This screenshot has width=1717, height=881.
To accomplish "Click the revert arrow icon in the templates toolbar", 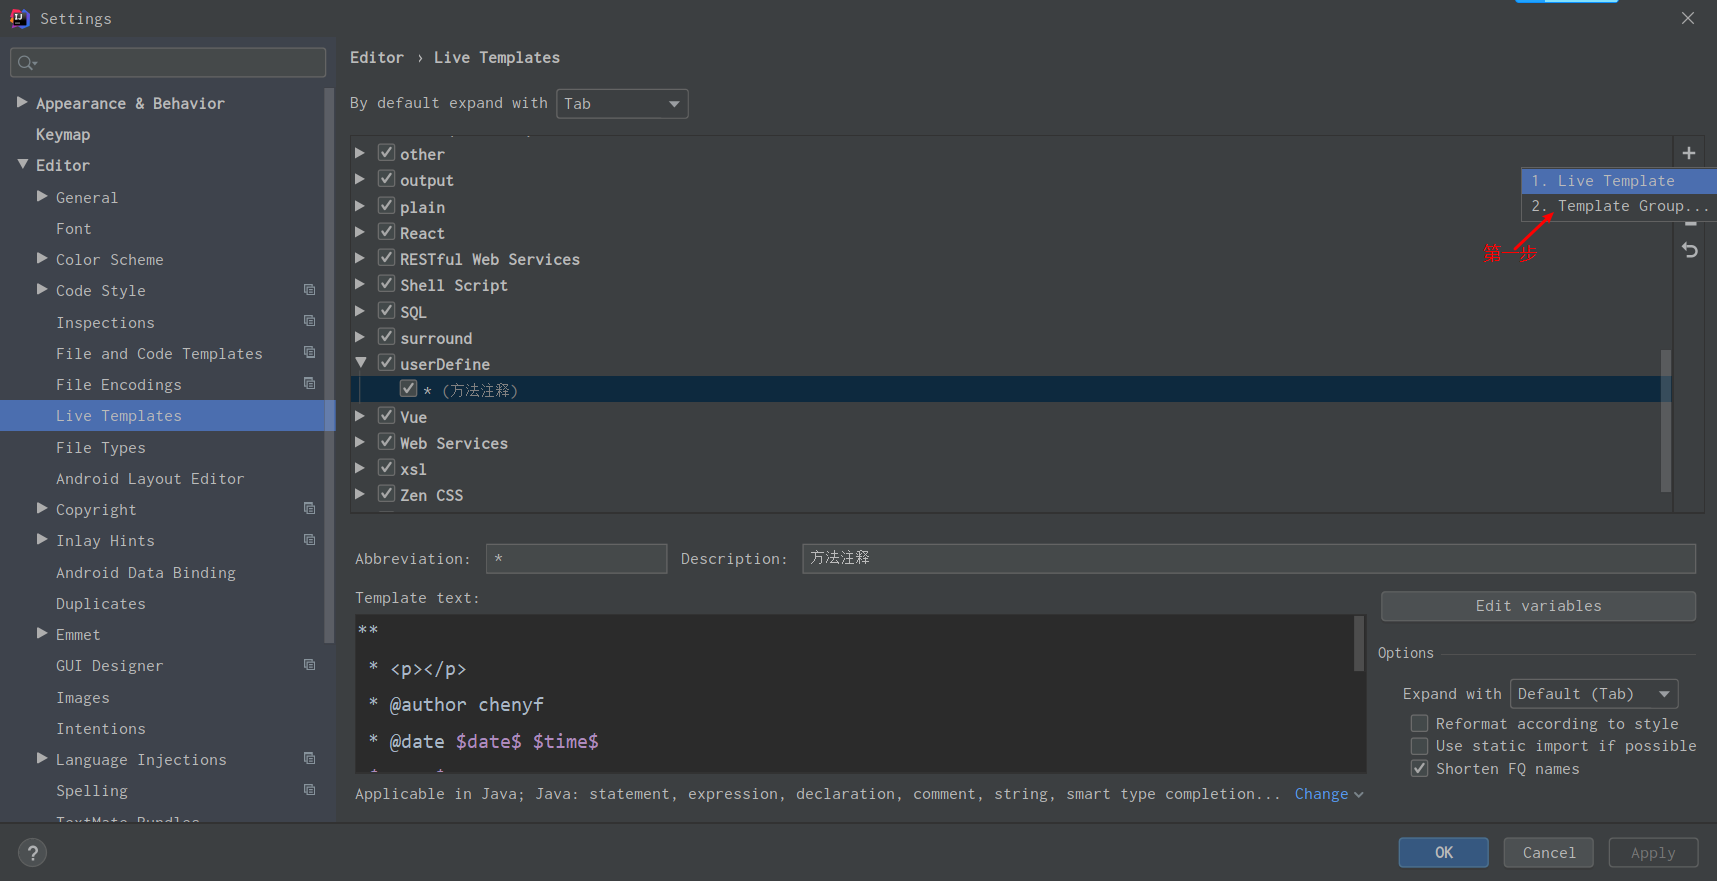I will [1690, 250].
